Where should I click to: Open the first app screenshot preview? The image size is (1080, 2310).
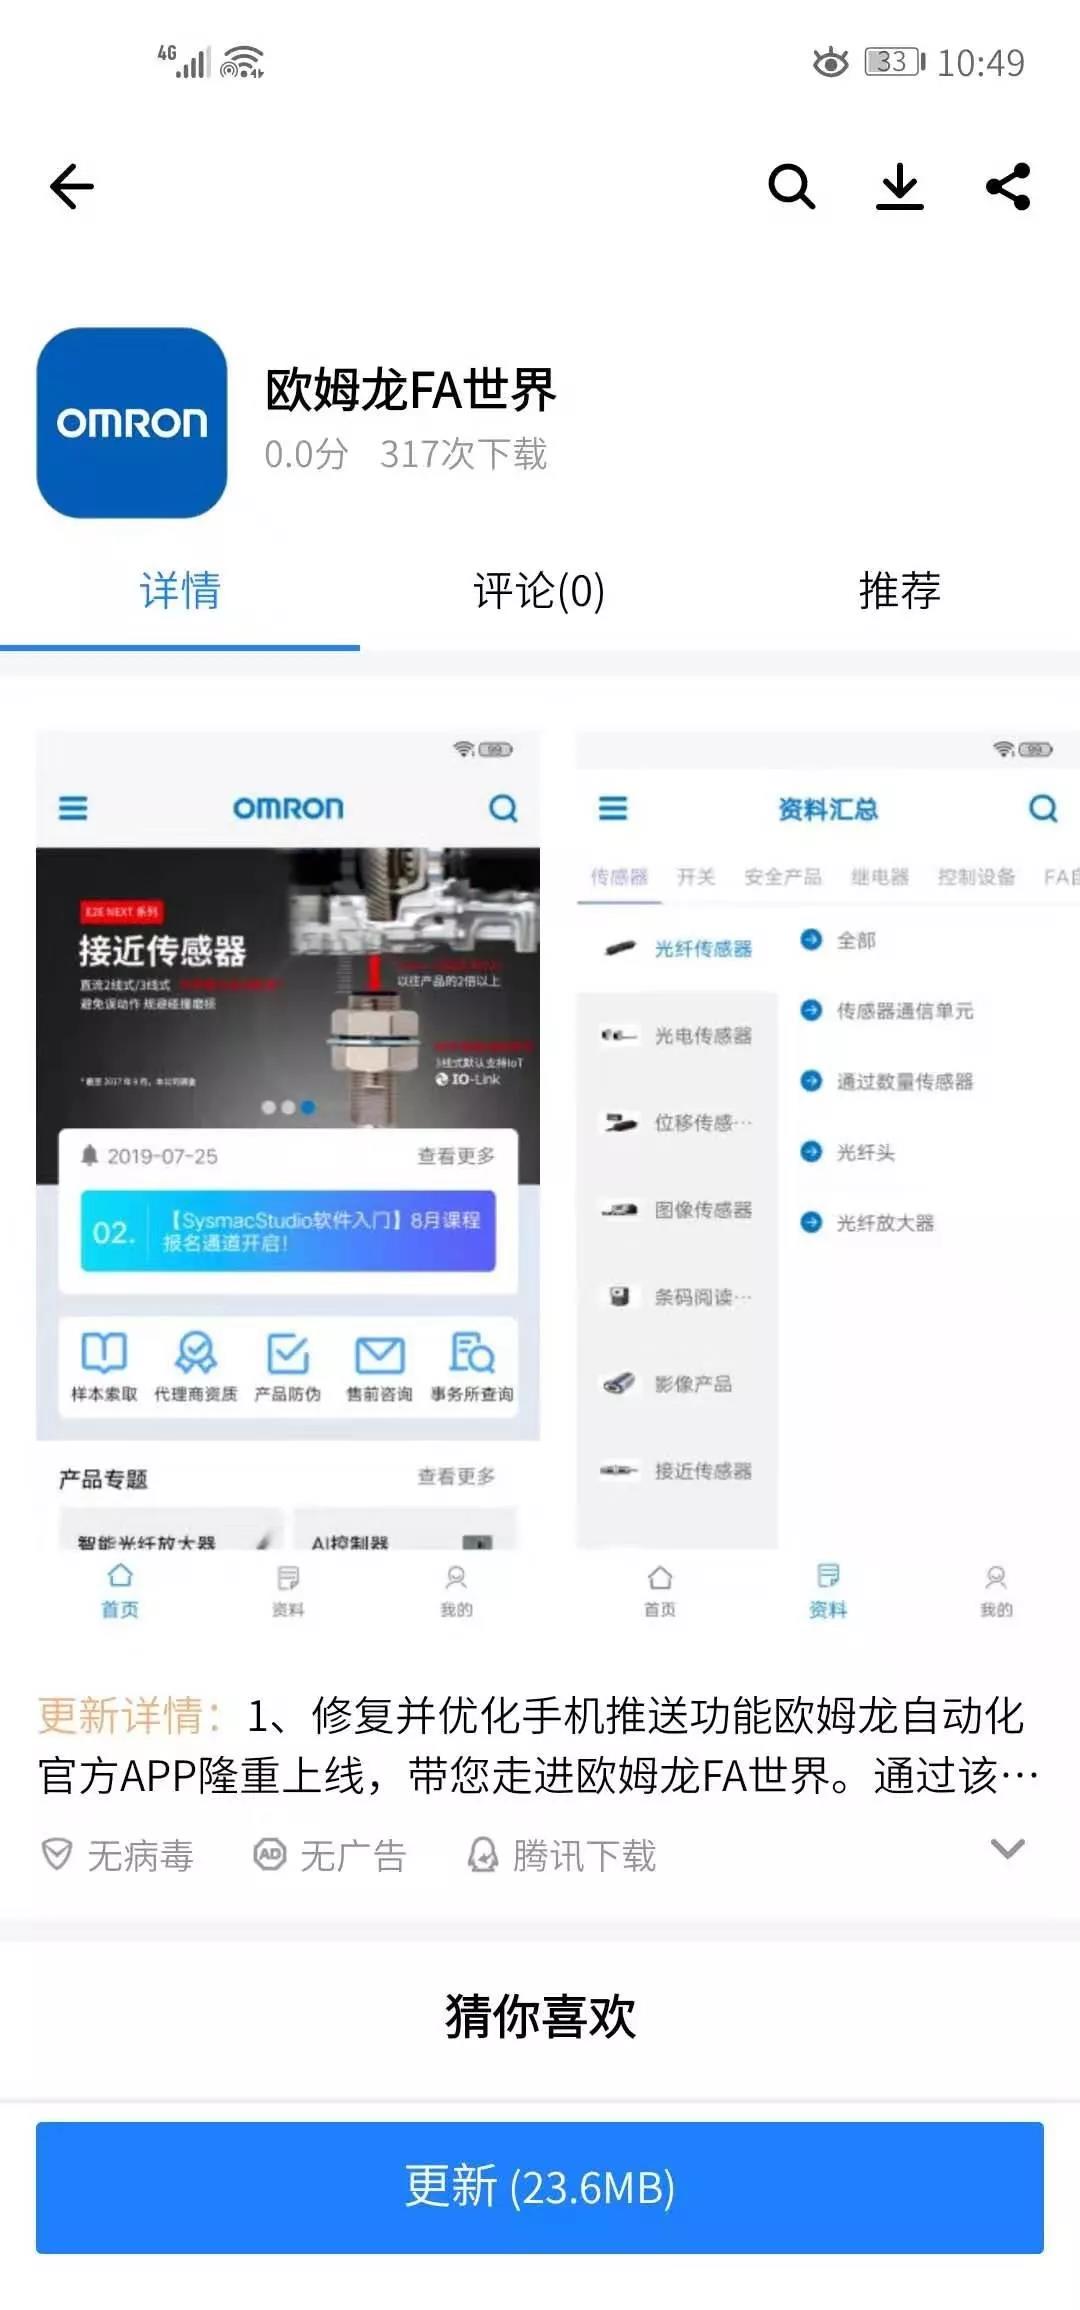(288, 1180)
